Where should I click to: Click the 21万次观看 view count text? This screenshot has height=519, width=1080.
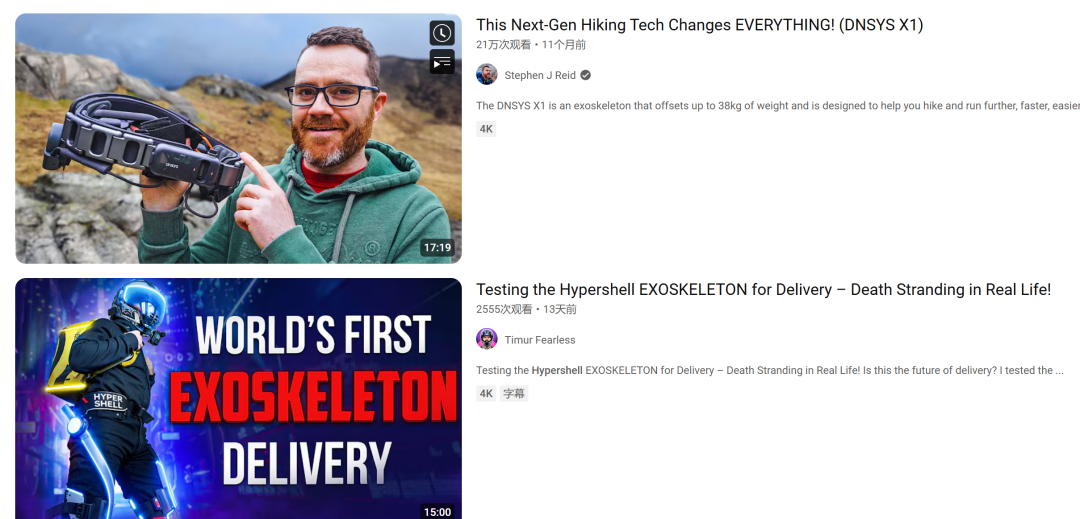tap(503, 45)
